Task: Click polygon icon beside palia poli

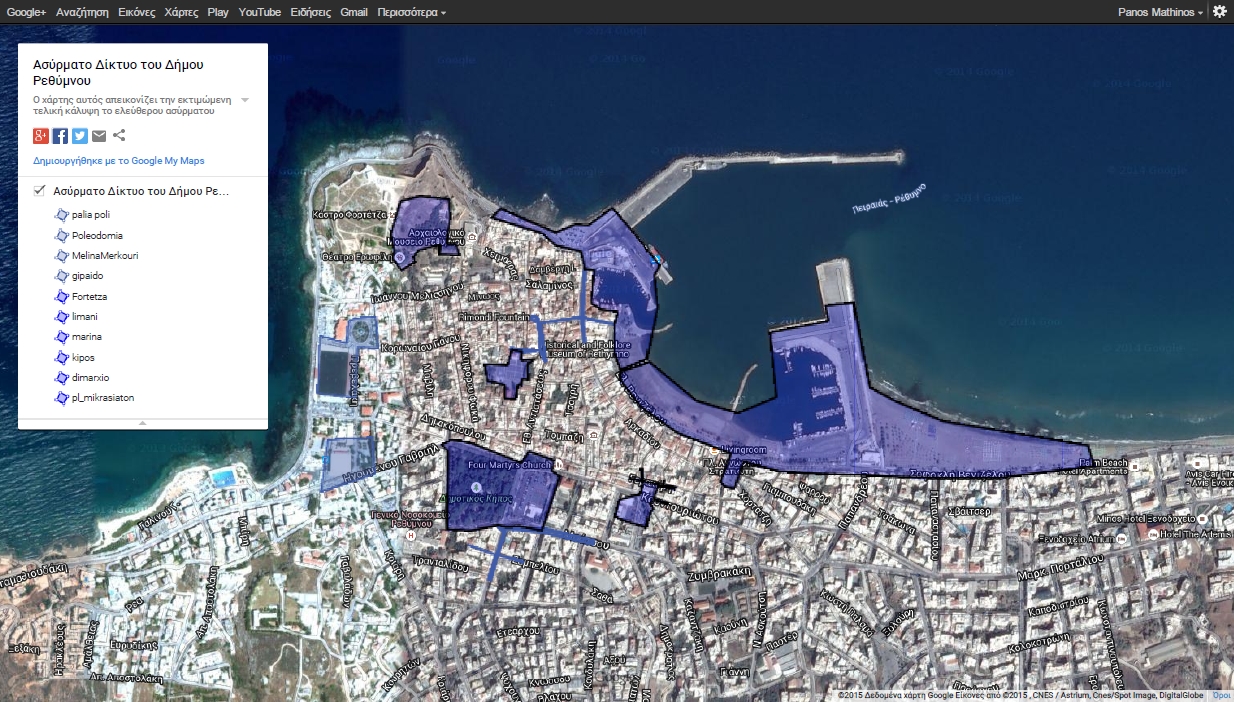Action: (x=61, y=215)
